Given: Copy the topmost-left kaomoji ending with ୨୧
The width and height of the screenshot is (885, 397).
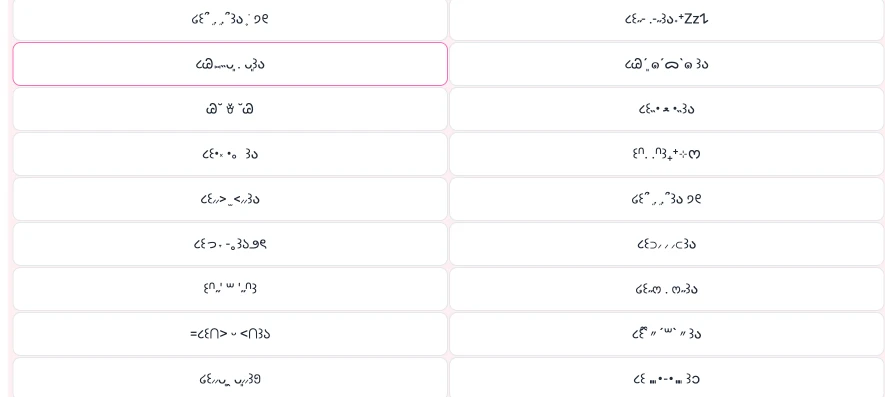Looking at the screenshot, I should tap(230, 19).
